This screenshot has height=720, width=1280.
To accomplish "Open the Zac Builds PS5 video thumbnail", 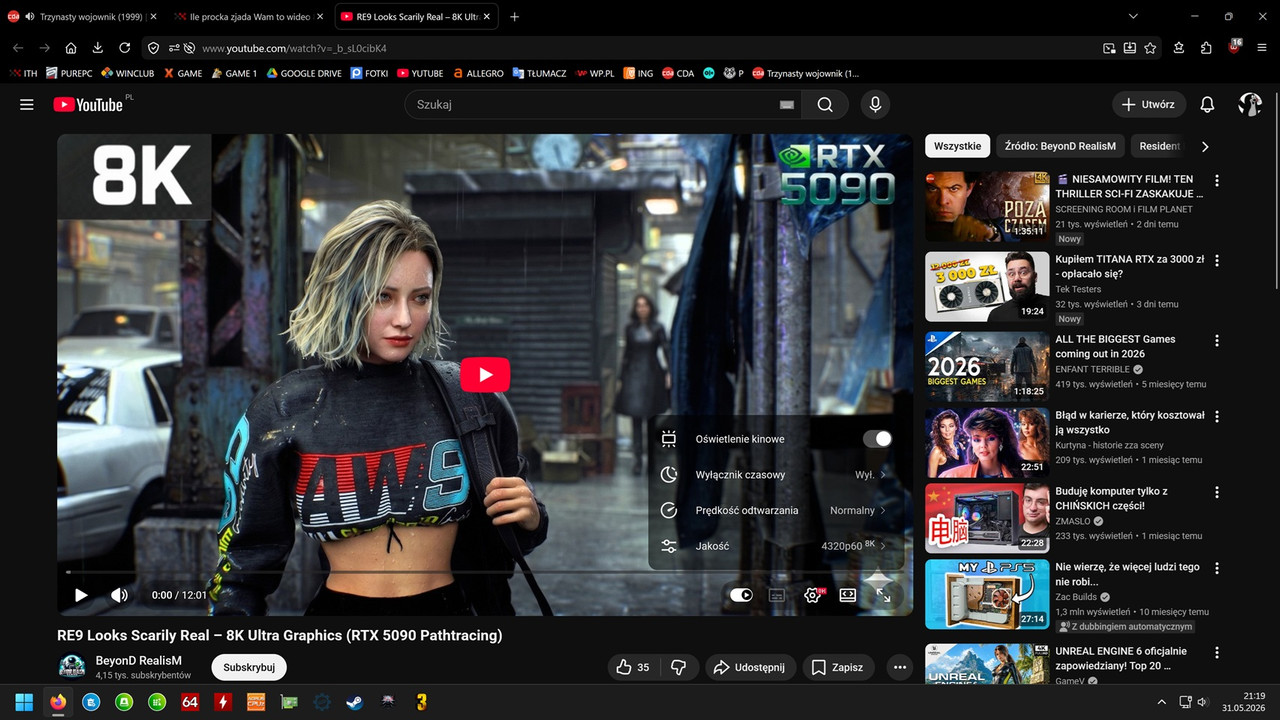I will tap(987, 594).
